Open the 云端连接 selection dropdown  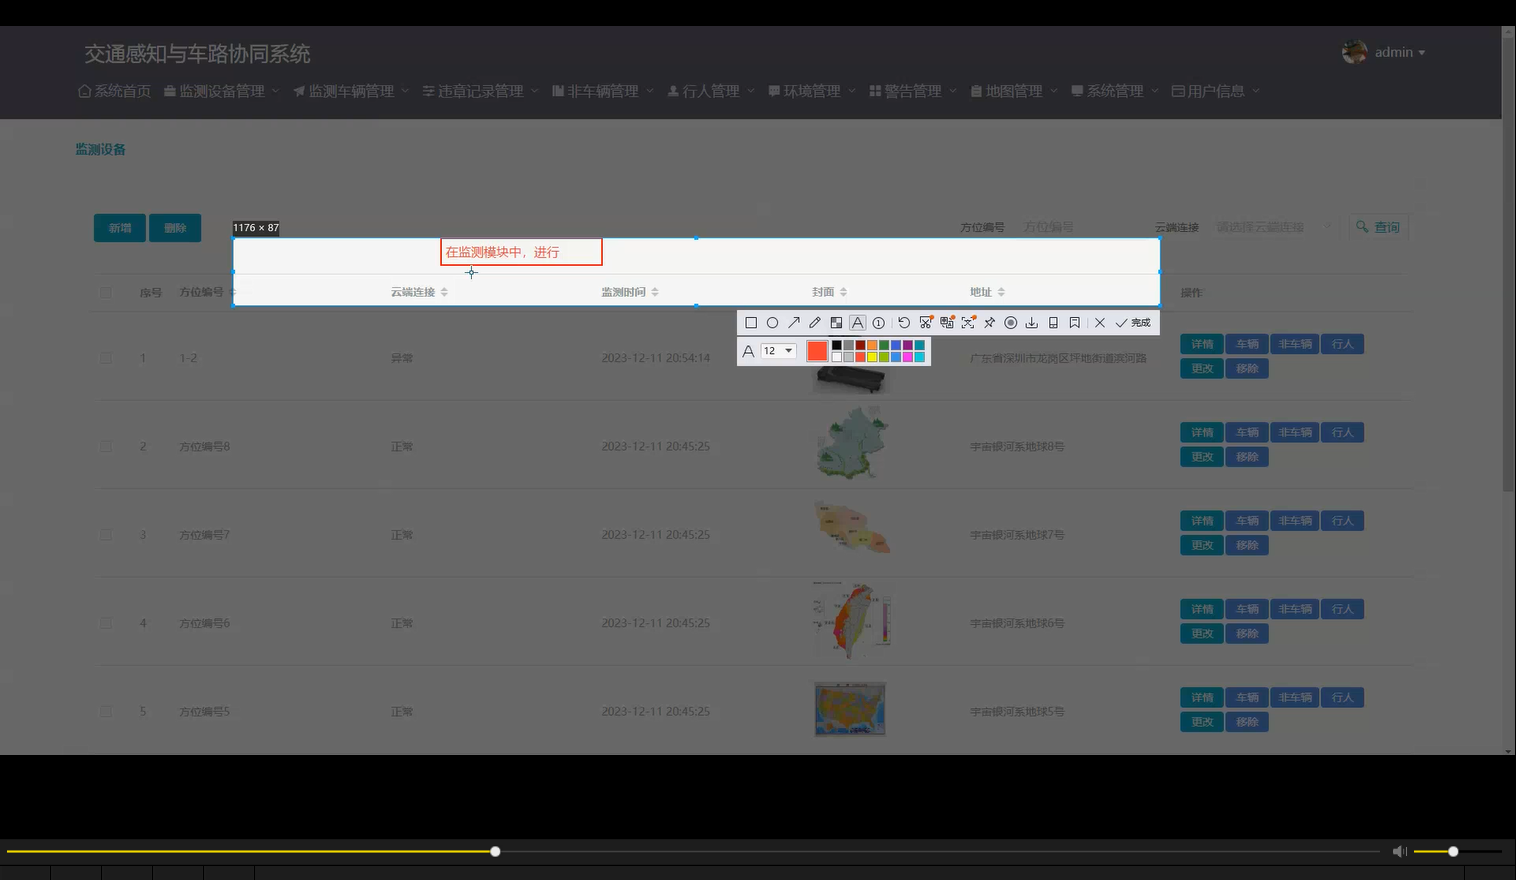point(1268,226)
